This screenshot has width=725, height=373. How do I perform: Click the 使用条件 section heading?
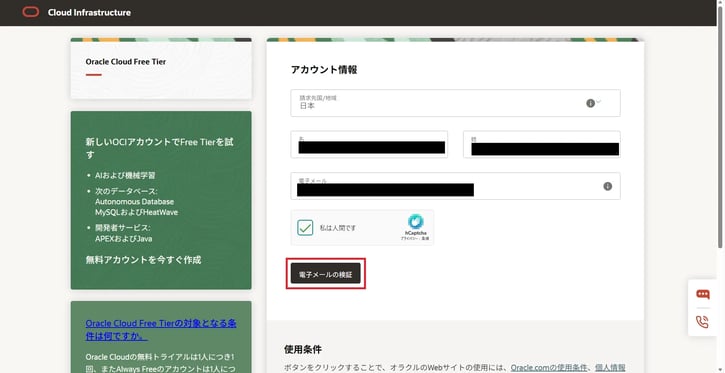[x=303, y=349]
